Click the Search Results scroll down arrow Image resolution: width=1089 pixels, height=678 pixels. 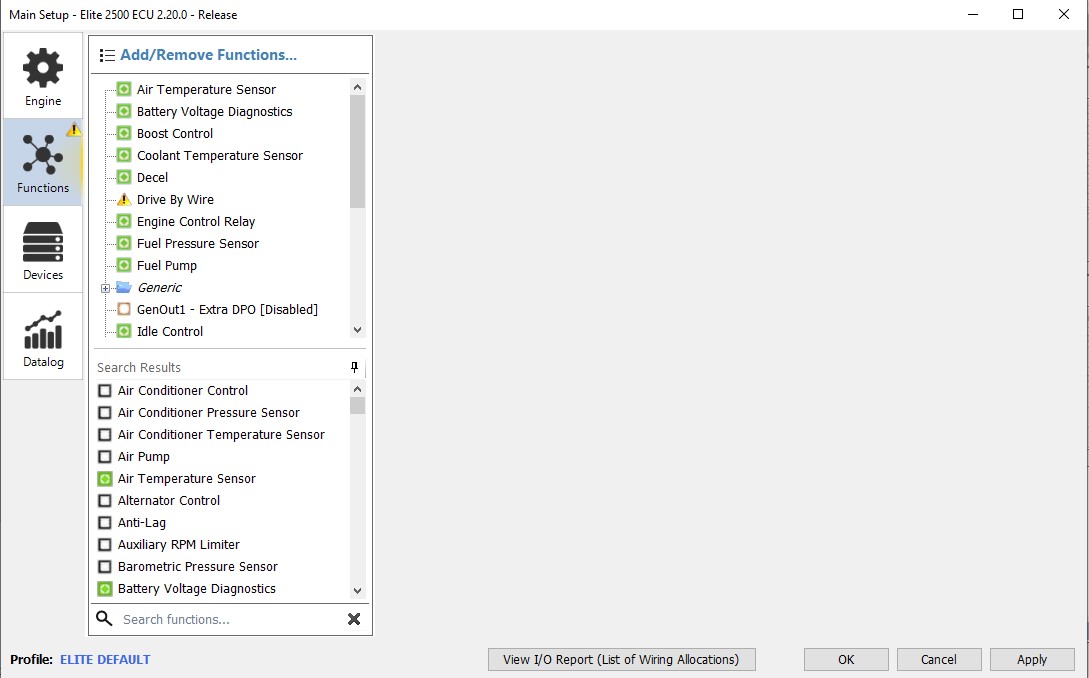point(358,591)
